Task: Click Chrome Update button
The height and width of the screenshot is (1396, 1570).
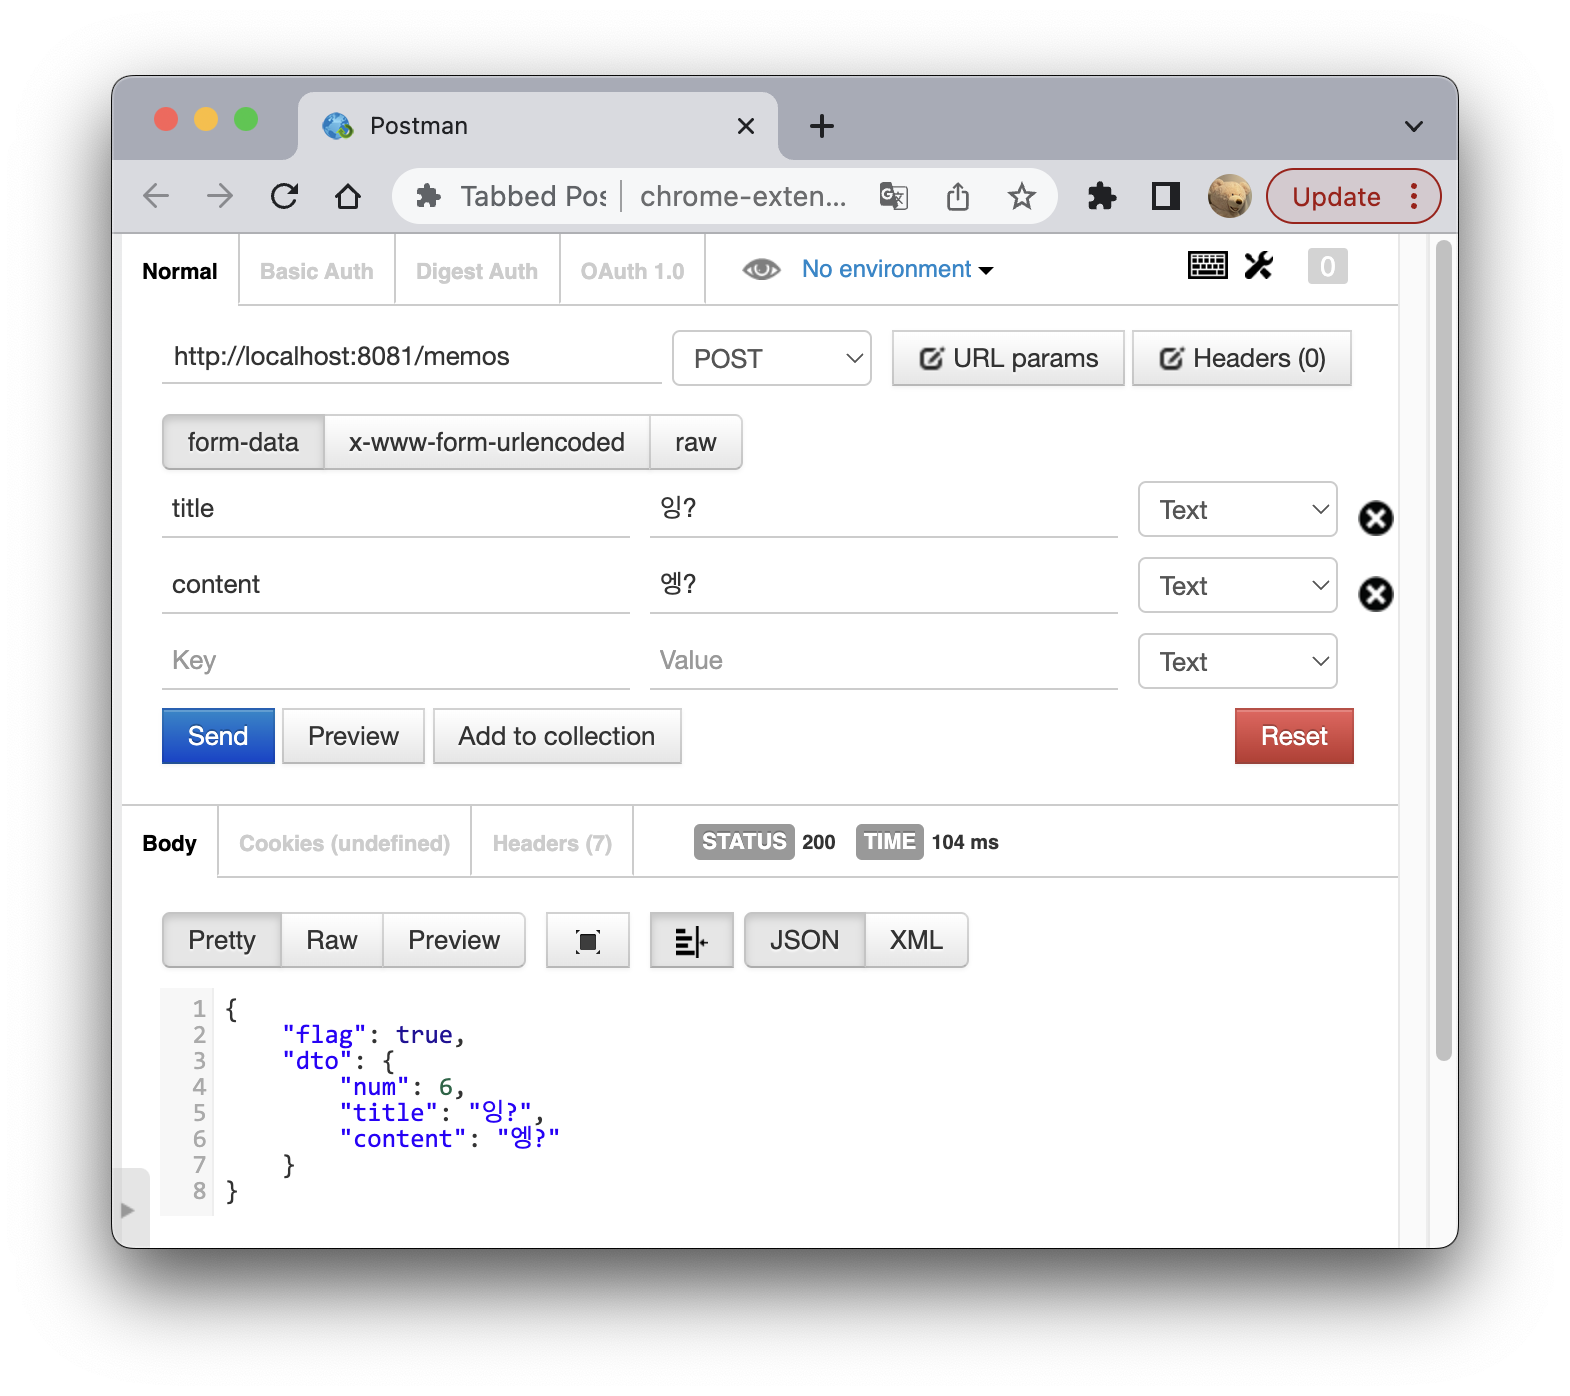Action: [x=1336, y=196]
